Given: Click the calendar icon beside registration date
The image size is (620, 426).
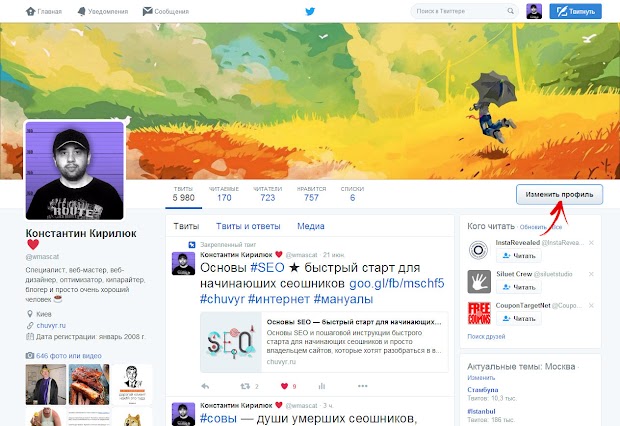Looking at the screenshot, I should click(30, 337).
